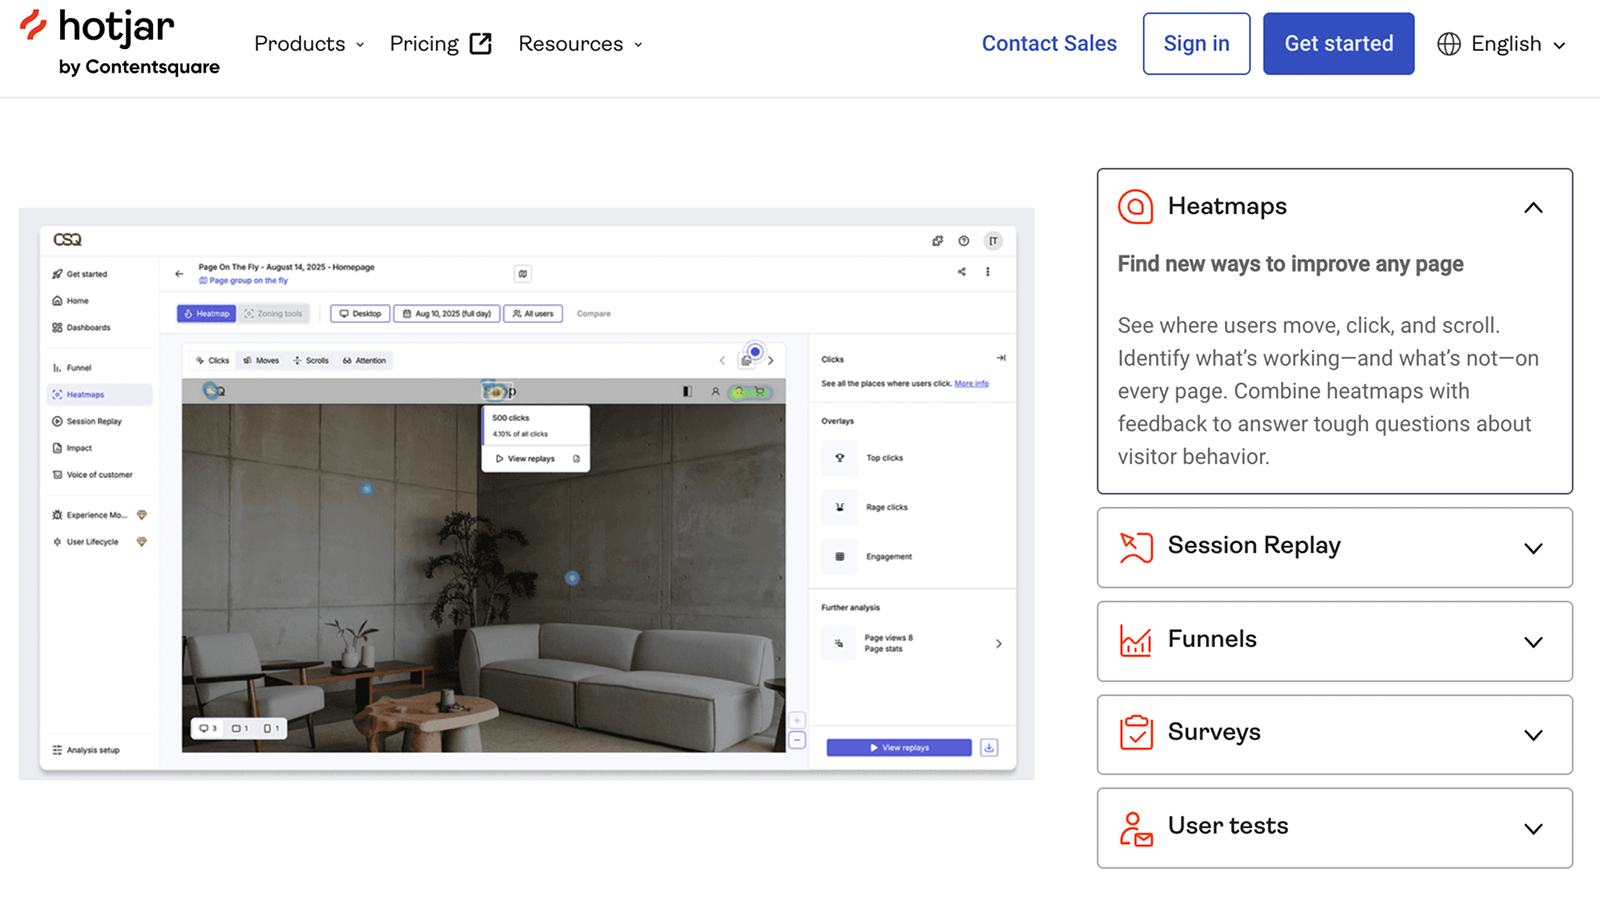Open Page views & Page stats chevron
Image resolution: width=1600 pixels, height=900 pixels.
coord(998,644)
